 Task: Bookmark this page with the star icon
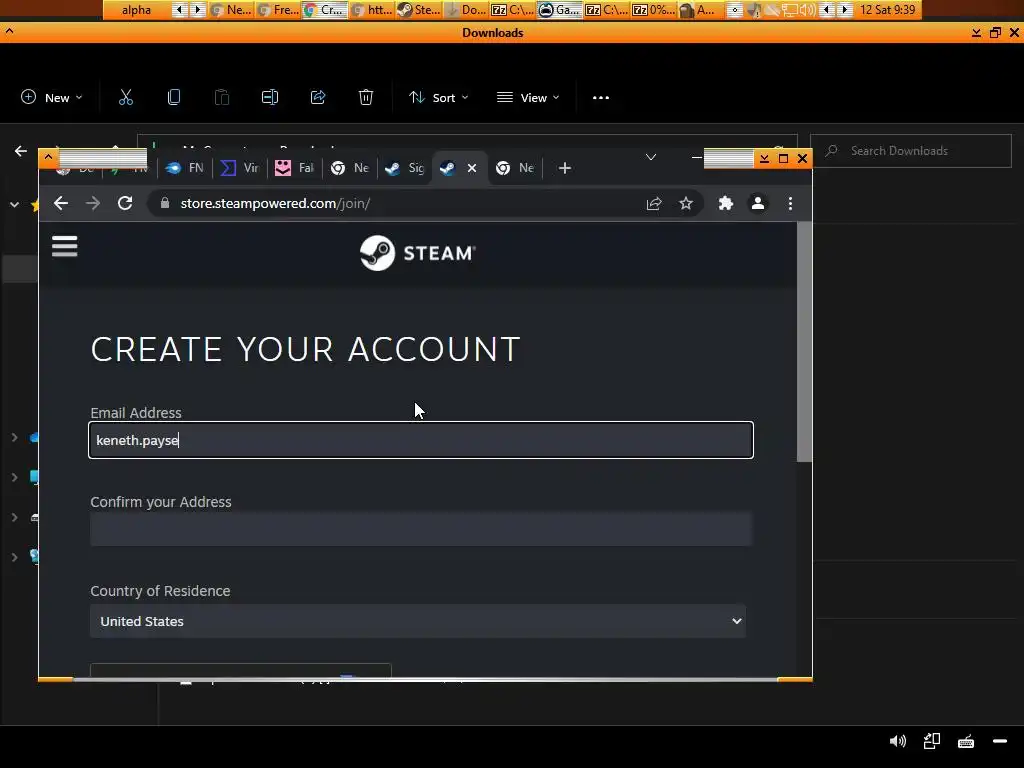click(x=686, y=204)
